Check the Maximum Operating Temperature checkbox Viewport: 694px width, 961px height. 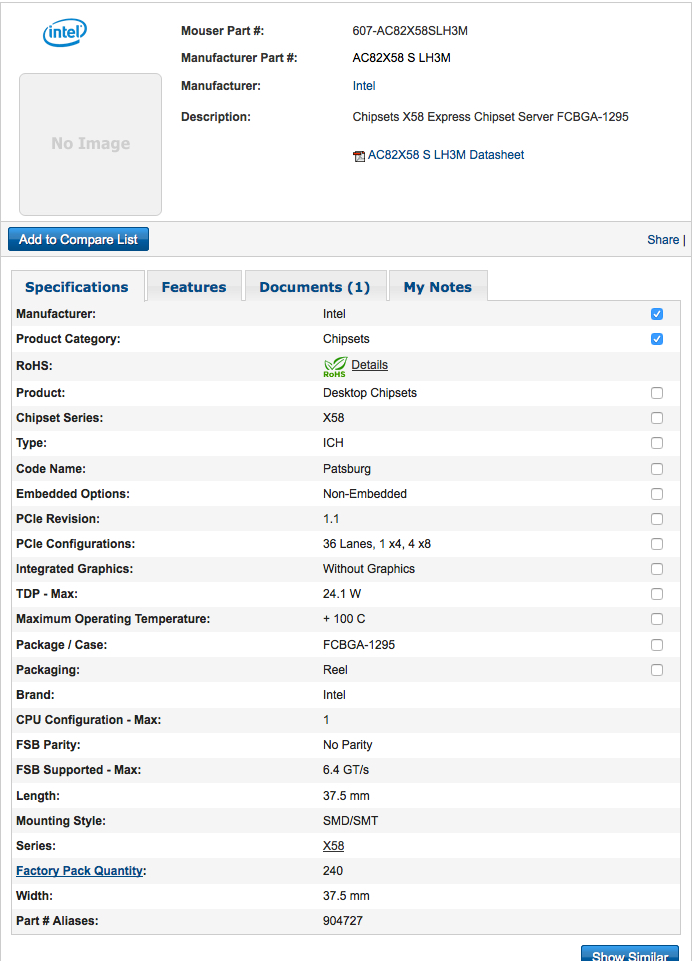(x=657, y=619)
